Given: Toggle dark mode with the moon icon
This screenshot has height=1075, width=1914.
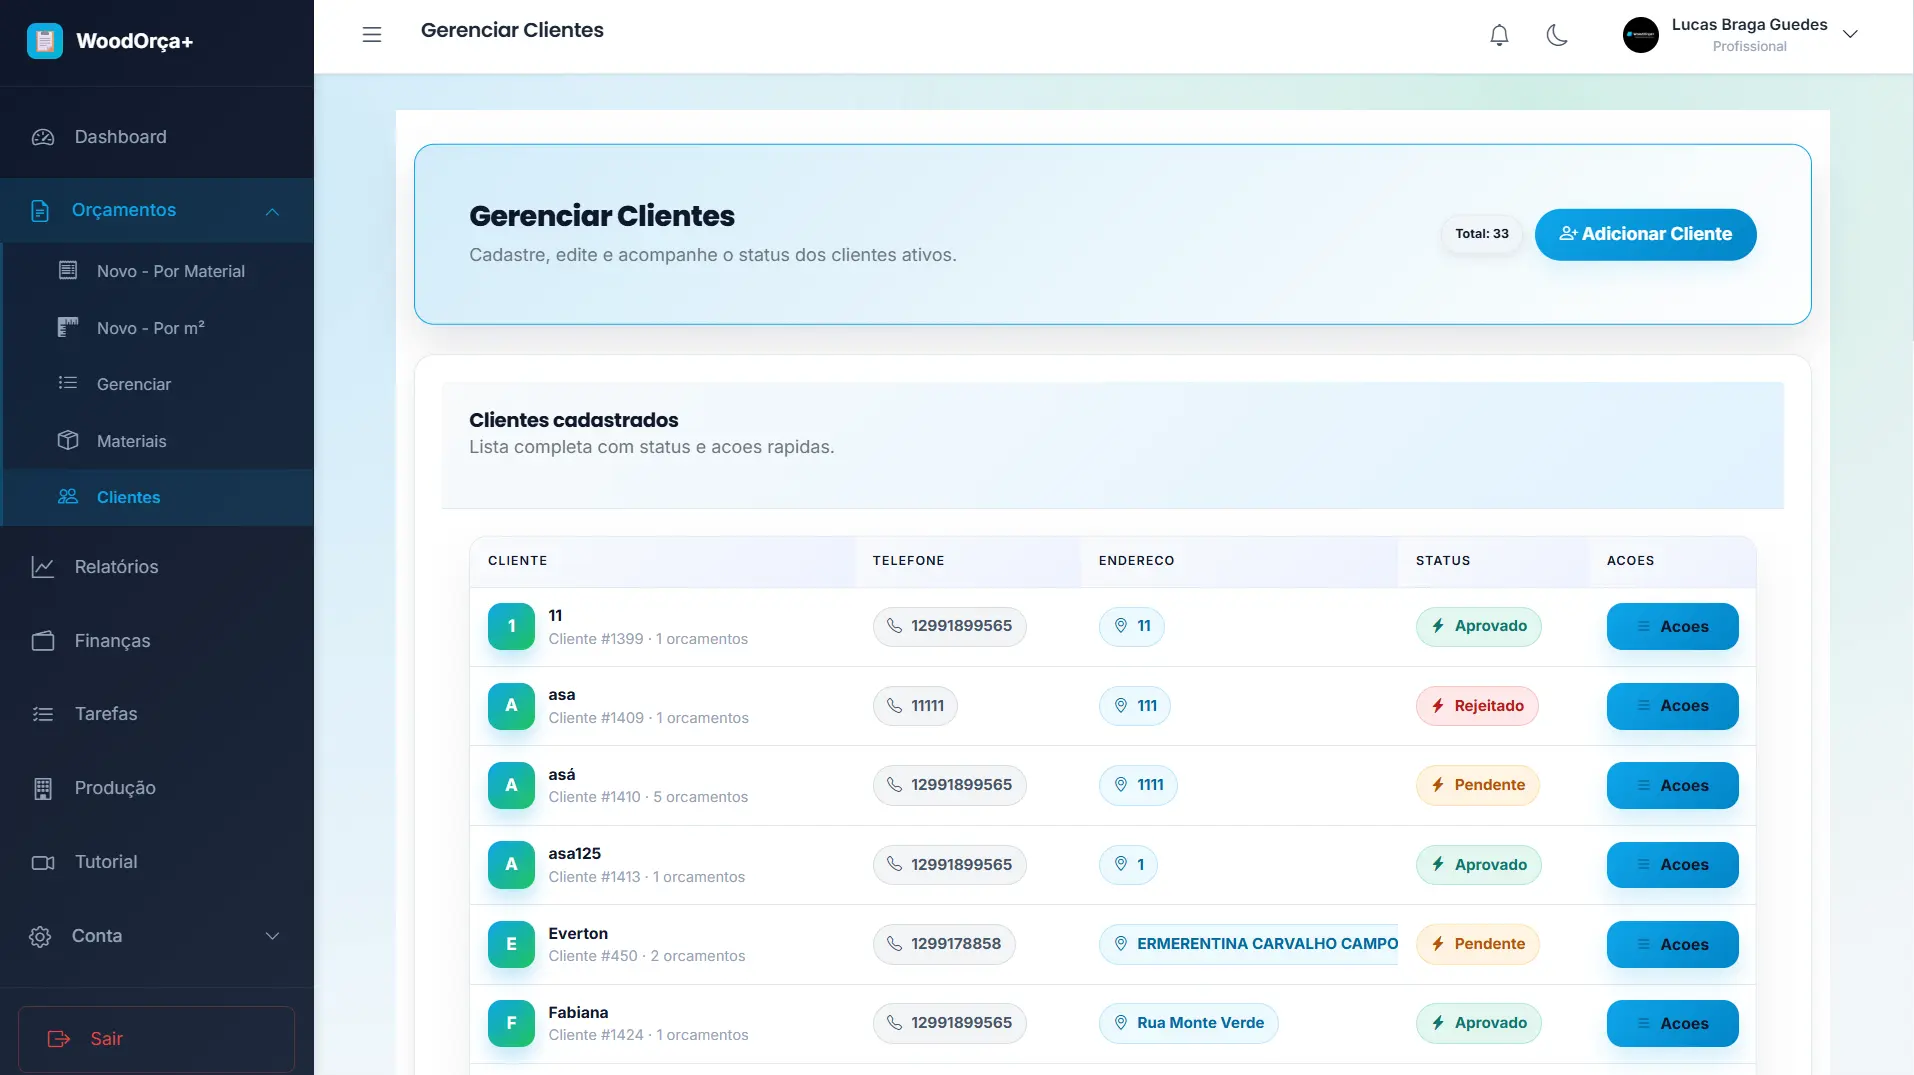Looking at the screenshot, I should (x=1557, y=36).
